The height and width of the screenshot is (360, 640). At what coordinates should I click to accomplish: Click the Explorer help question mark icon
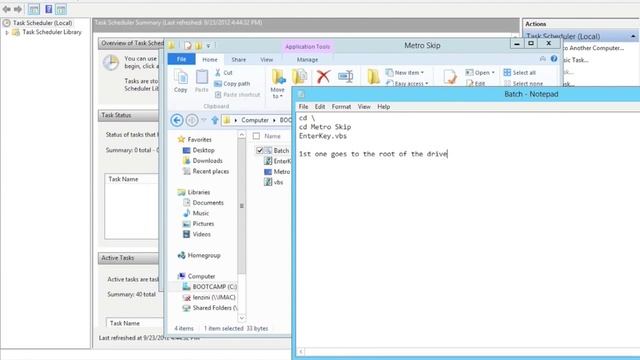(x=554, y=59)
